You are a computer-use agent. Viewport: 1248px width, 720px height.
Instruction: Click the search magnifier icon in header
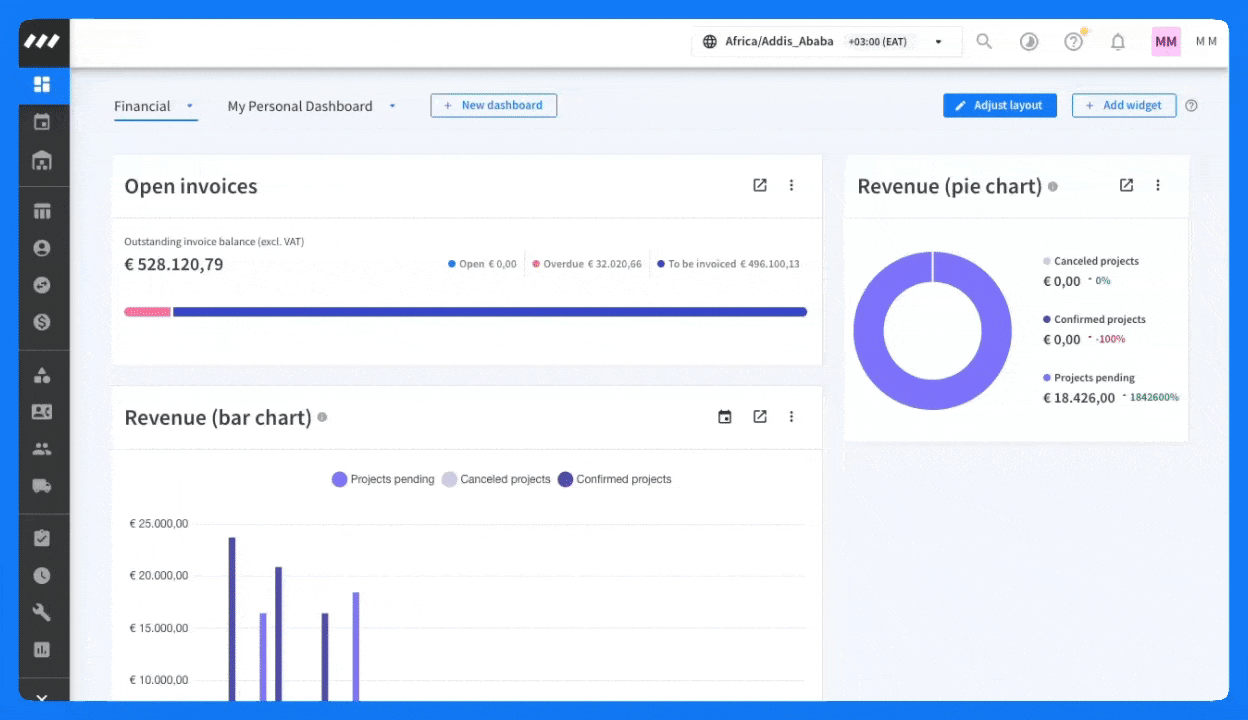(x=984, y=42)
